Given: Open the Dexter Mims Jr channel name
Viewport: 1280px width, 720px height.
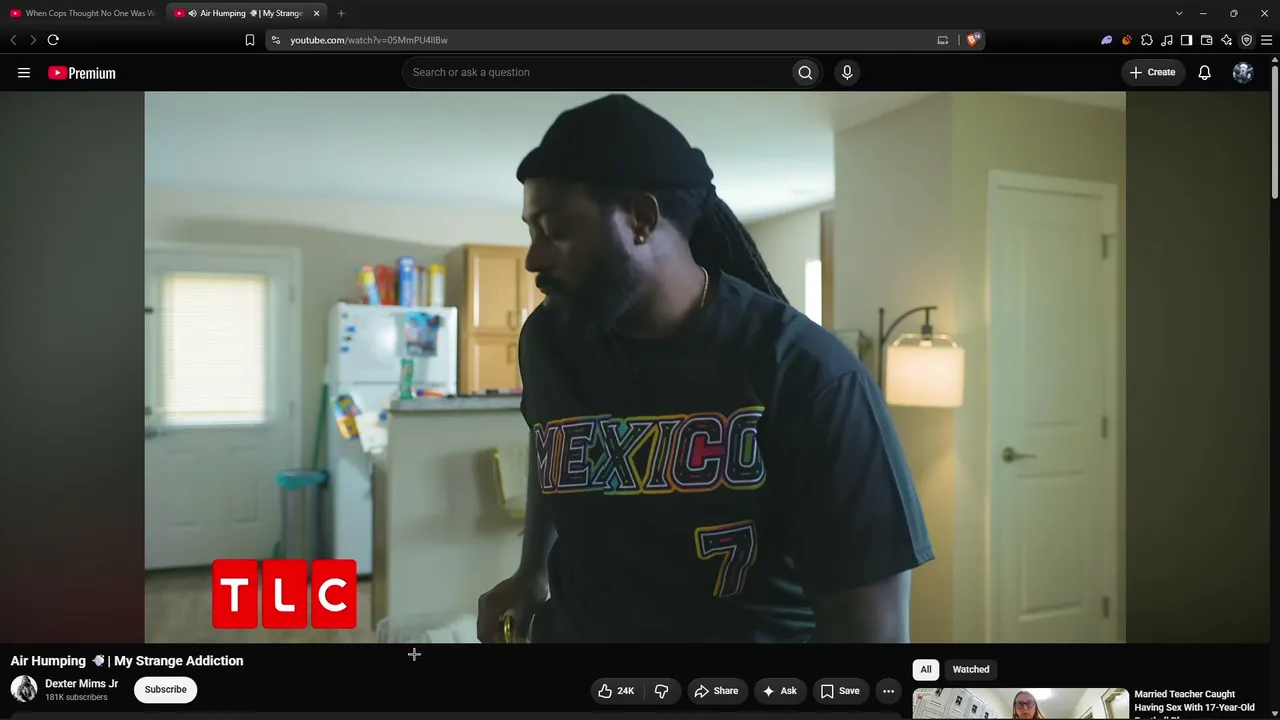Looking at the screenshot, I should pyautogui.click(x=82, y=684).
